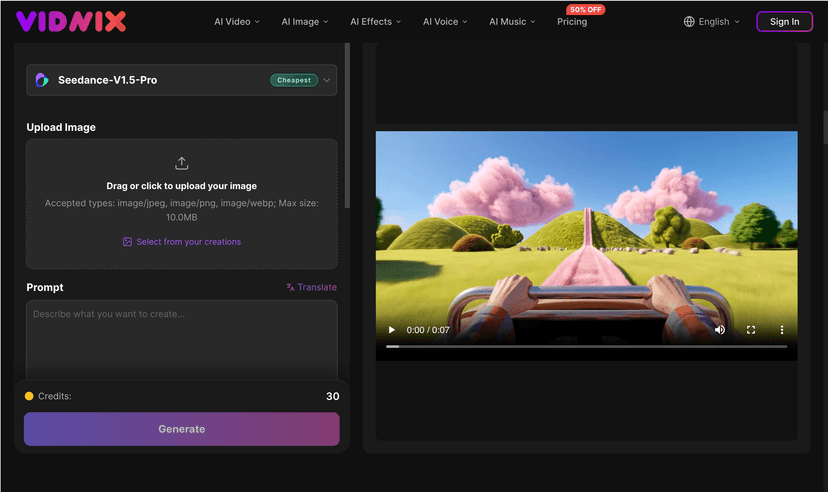Click the Cheapest tag
828x492 pixels.
pos(294,80)
